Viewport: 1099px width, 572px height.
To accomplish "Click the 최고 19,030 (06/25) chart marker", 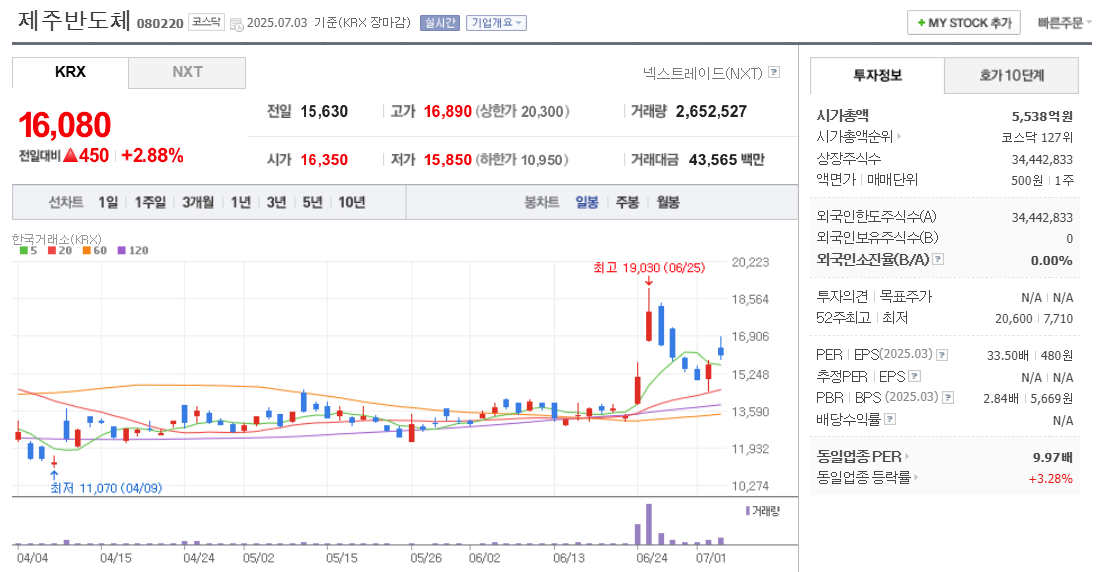I will pos(649,268).
